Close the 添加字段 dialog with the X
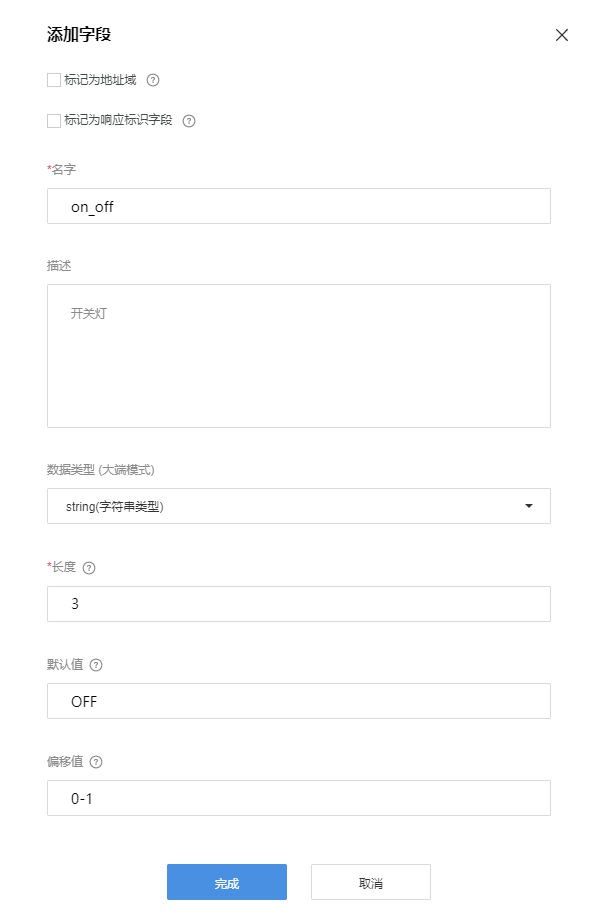The image size is (597, 922). pos(562,35)
